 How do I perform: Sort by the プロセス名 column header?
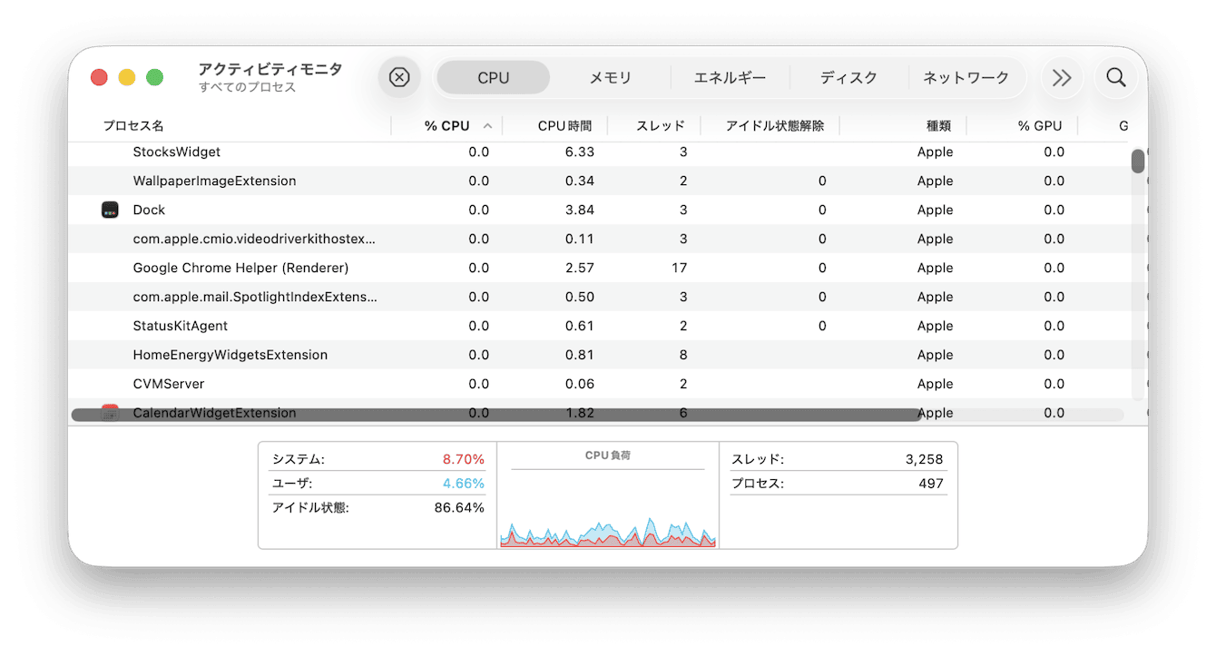coord(133,126)
